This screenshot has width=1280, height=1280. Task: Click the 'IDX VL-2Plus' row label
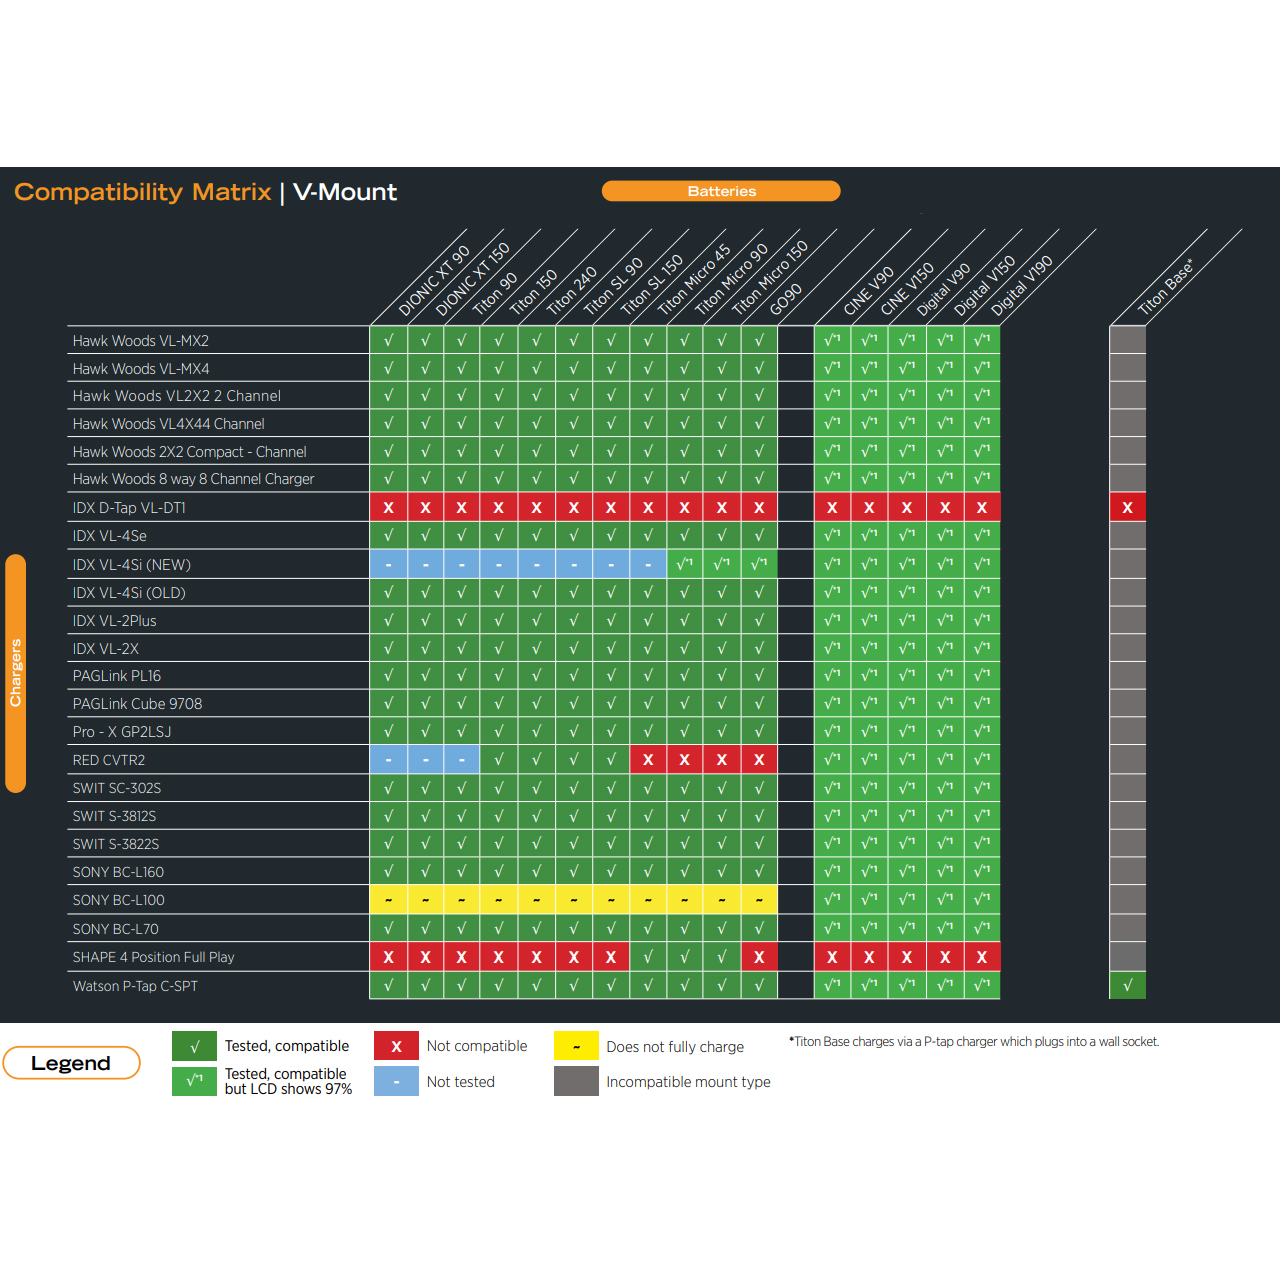[x=115, y=621]
